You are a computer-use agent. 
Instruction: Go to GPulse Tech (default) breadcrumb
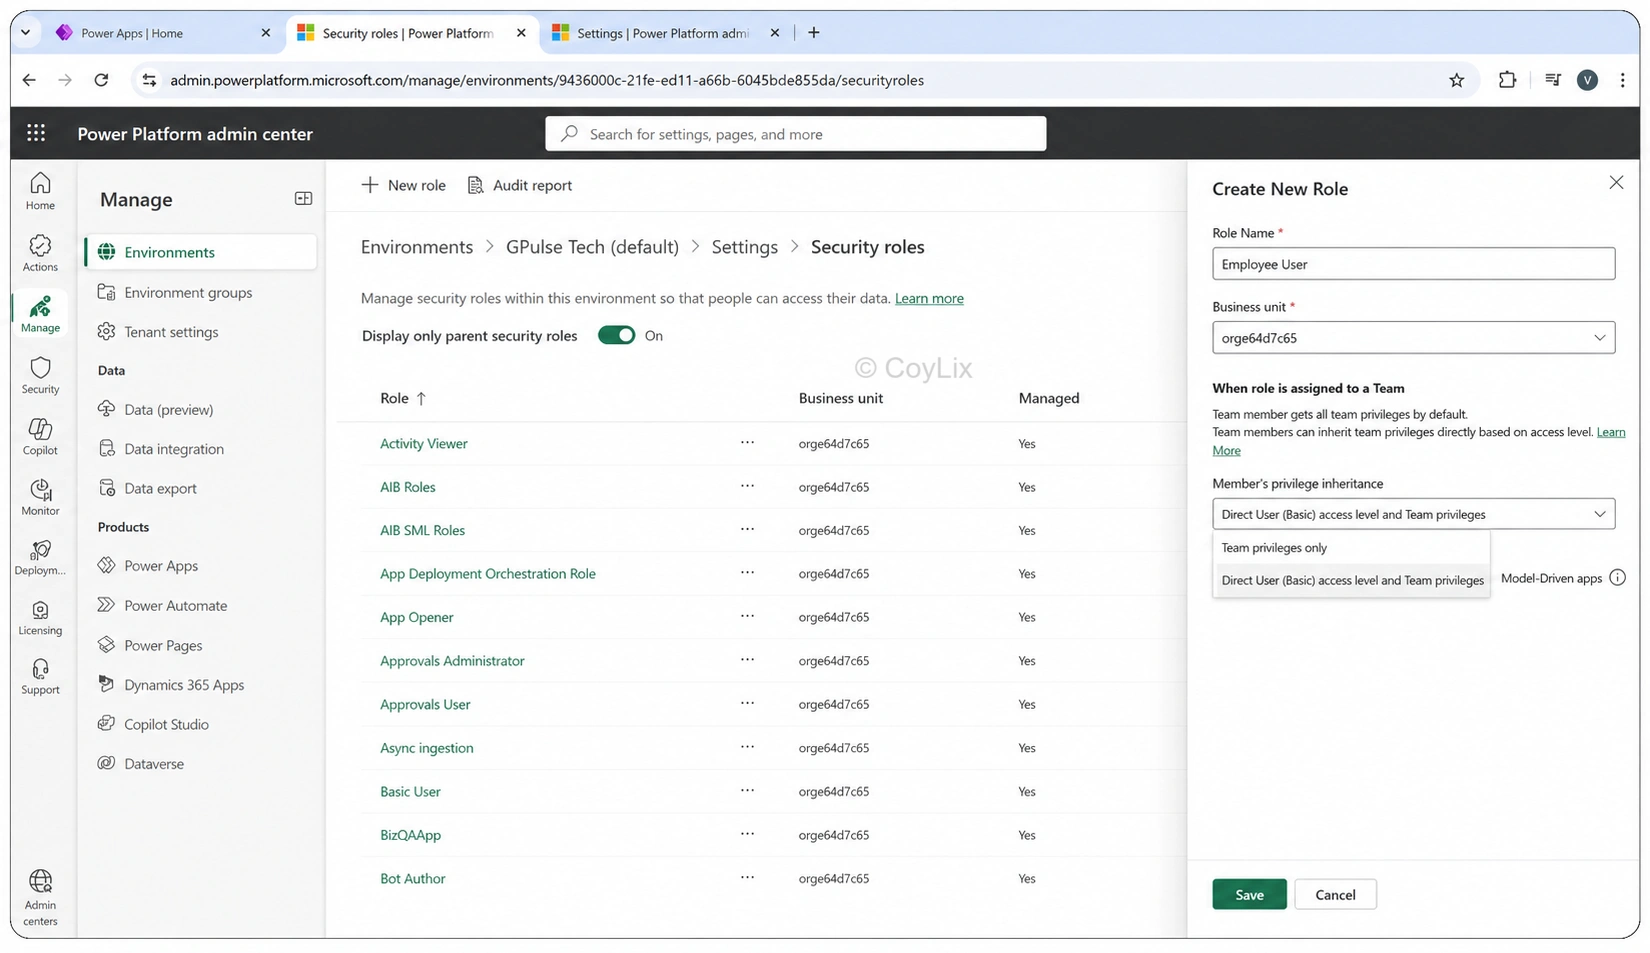[x=592, y=247]
